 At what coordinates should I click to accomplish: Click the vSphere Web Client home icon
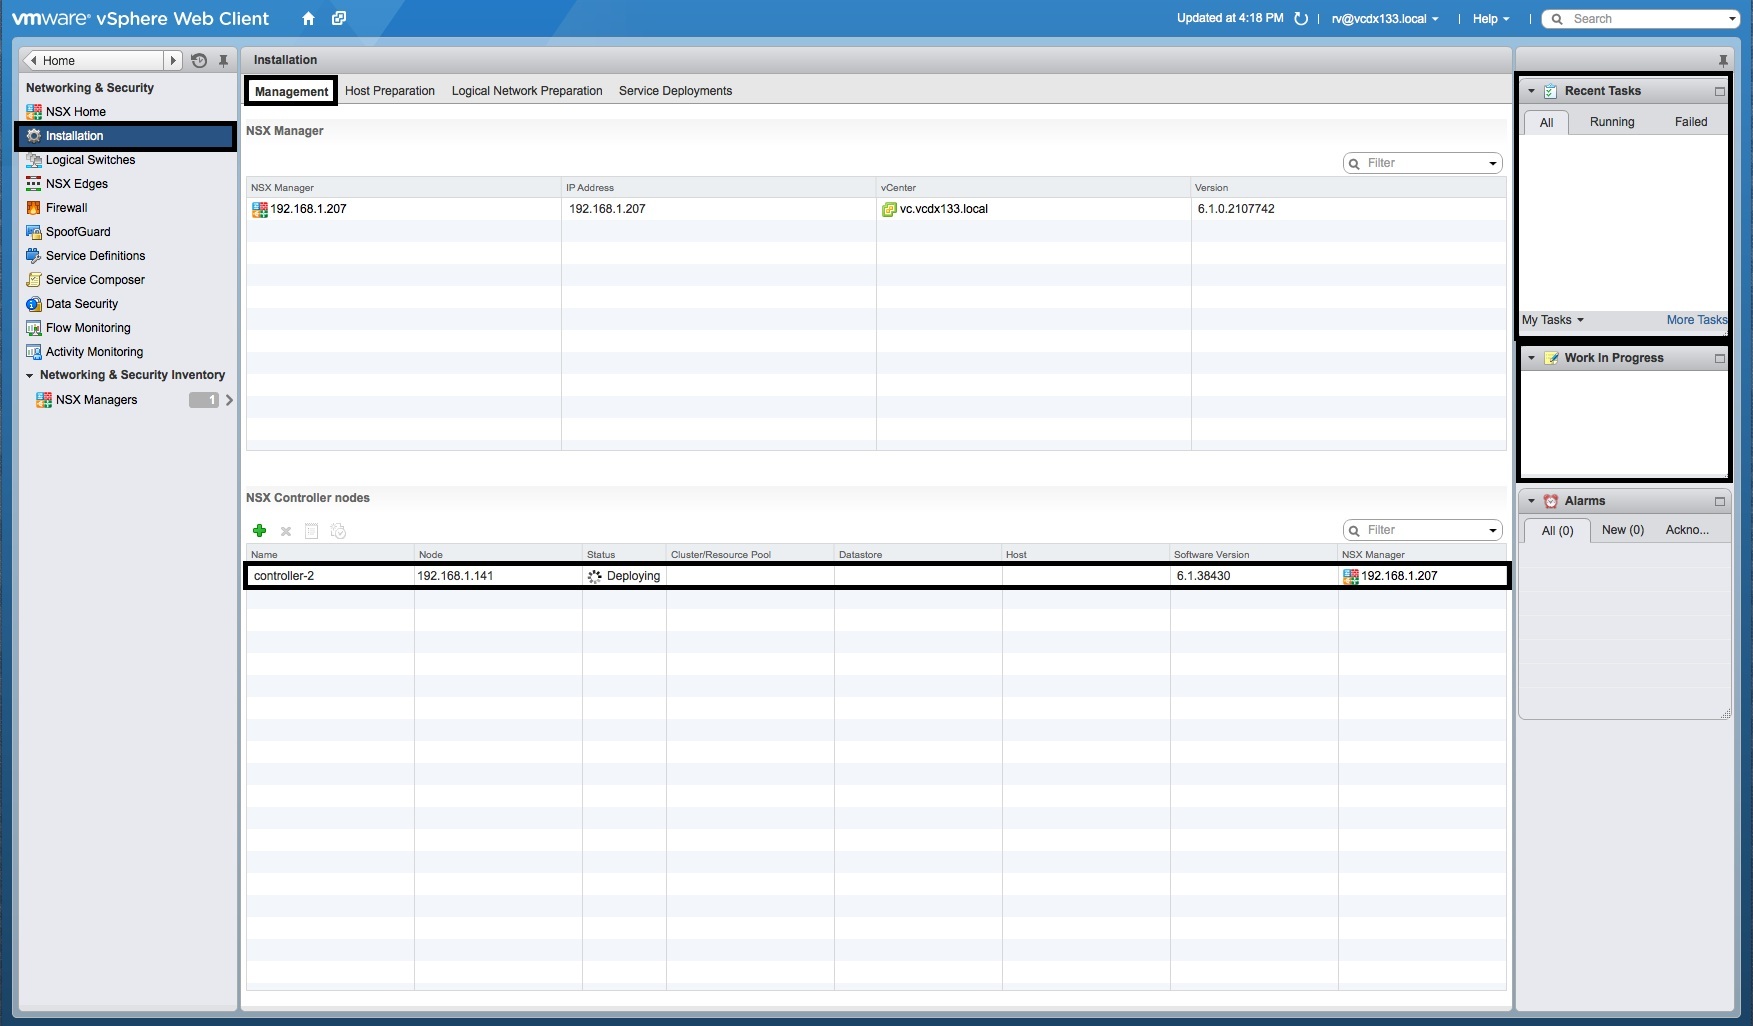coord(308,18)
